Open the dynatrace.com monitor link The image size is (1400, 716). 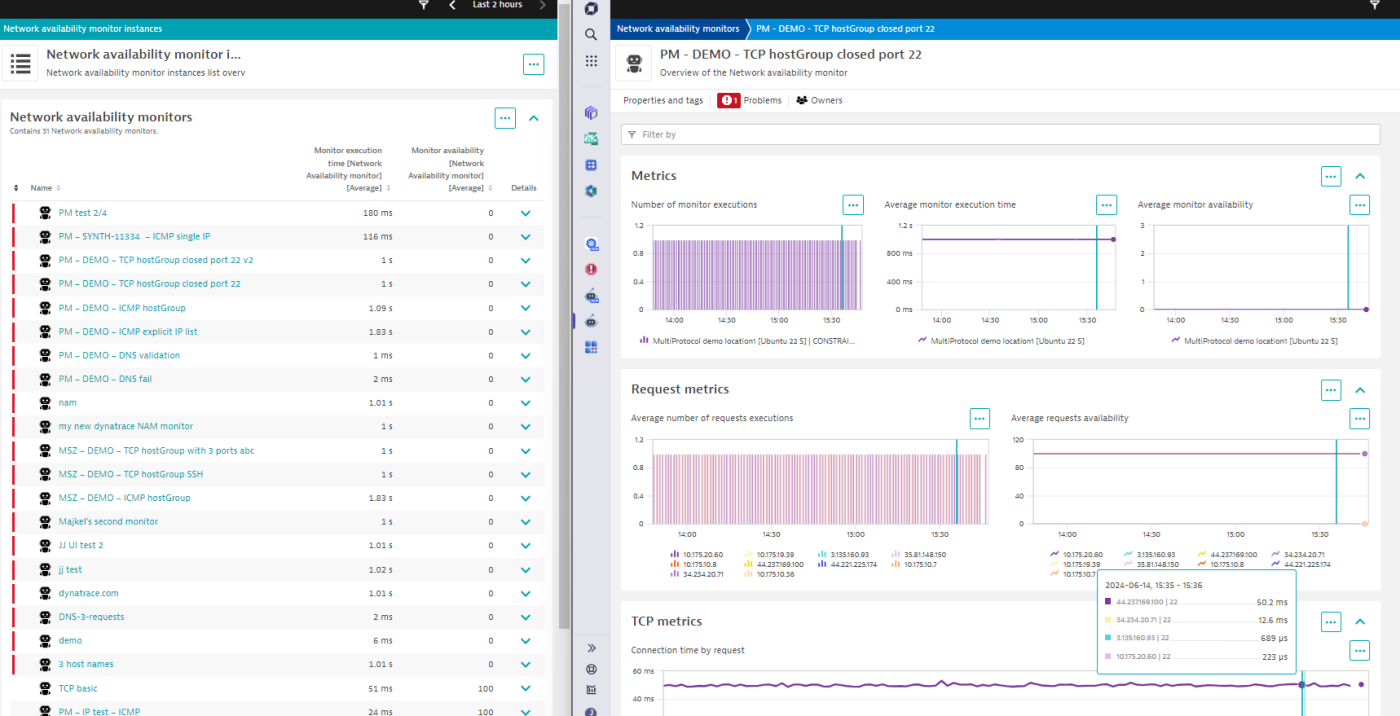[89, 592]
